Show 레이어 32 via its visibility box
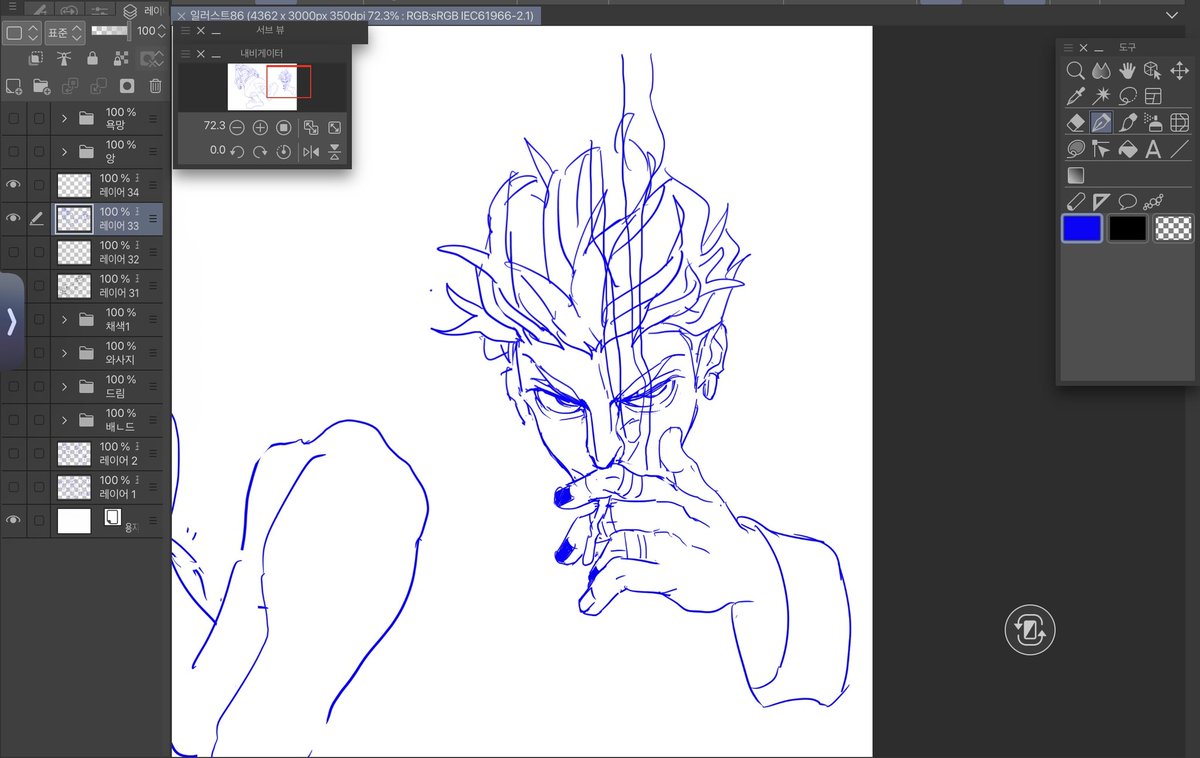Screen dimensions: 1200x758 click(13, 252)
